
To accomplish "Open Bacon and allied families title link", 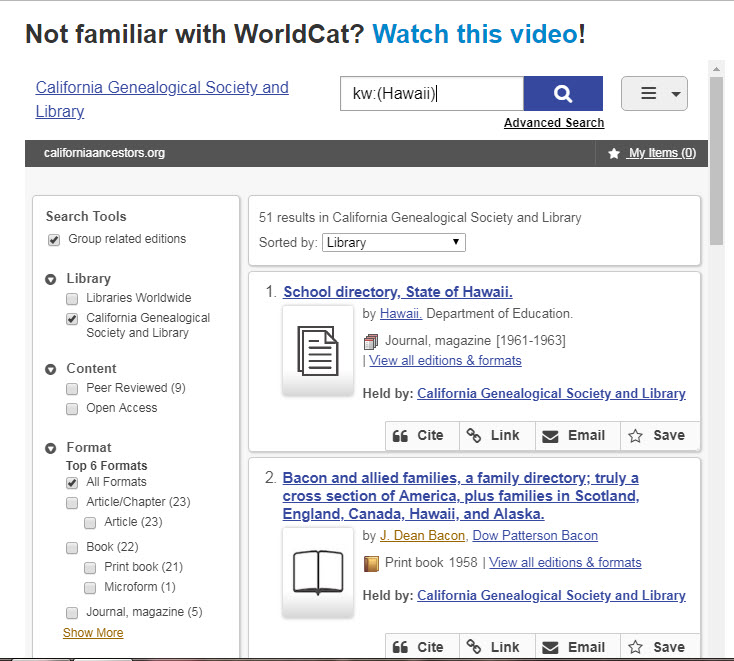I will pos(461,496).
